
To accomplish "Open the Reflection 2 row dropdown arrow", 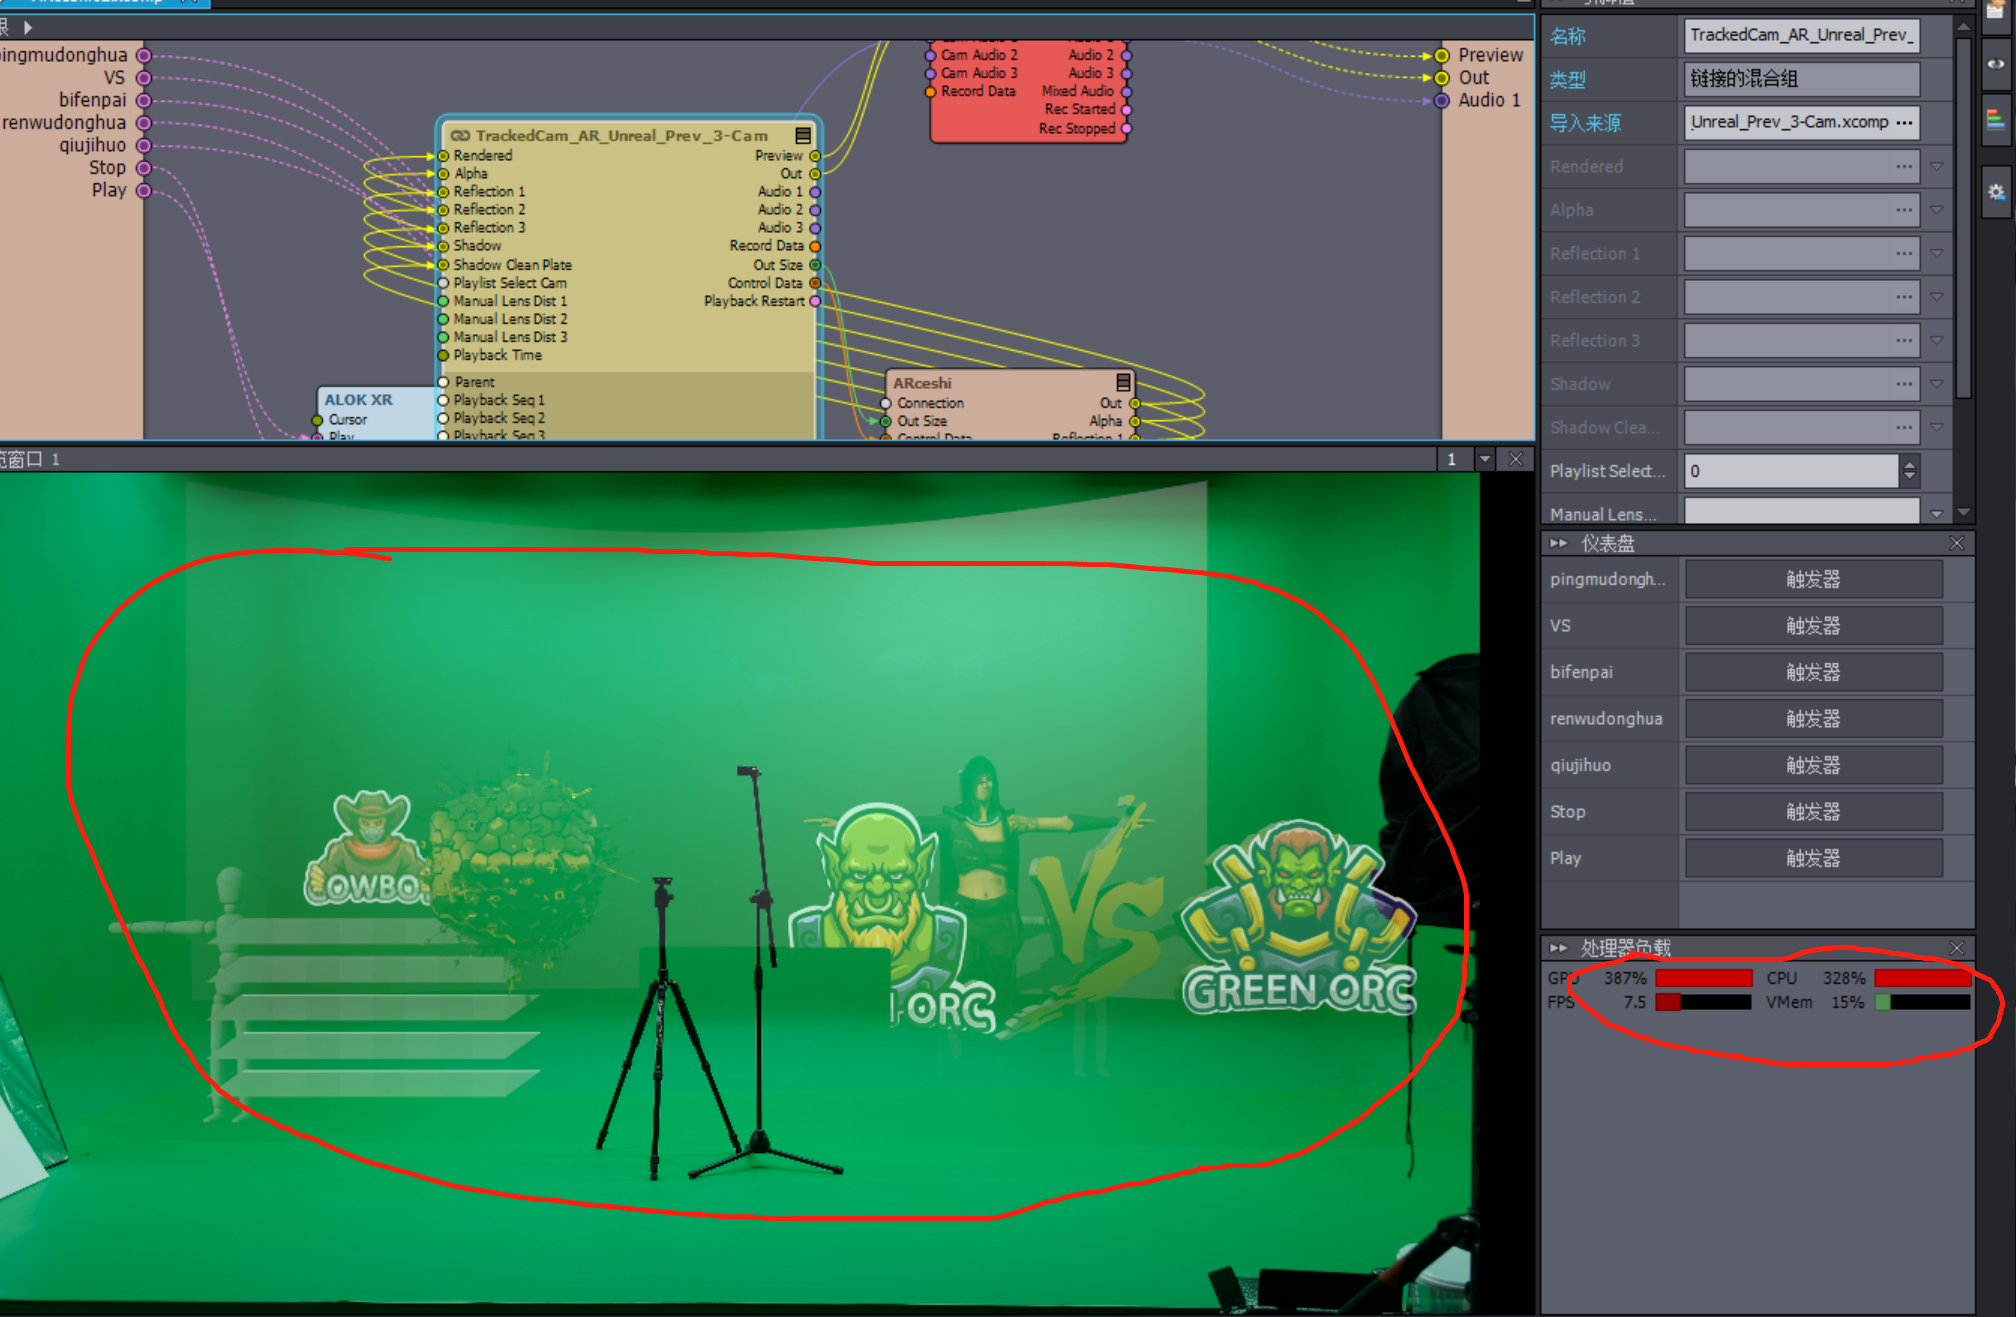I will [x=1937, y=297].
